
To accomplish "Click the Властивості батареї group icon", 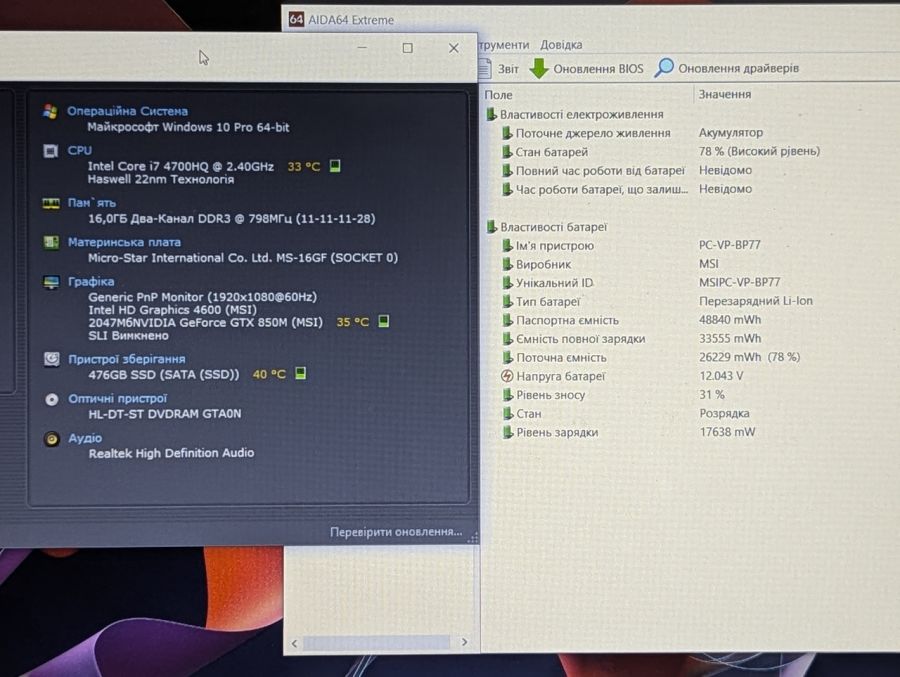I will 491,227.
